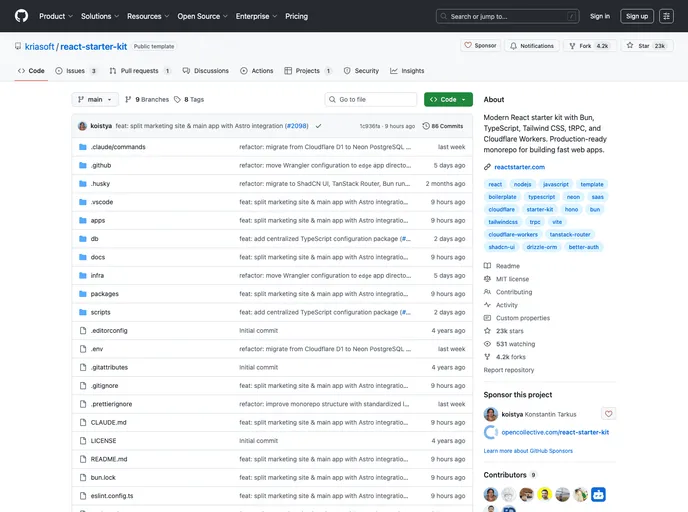Open the .env file
The image size is (688, 512).
point(97,349)
